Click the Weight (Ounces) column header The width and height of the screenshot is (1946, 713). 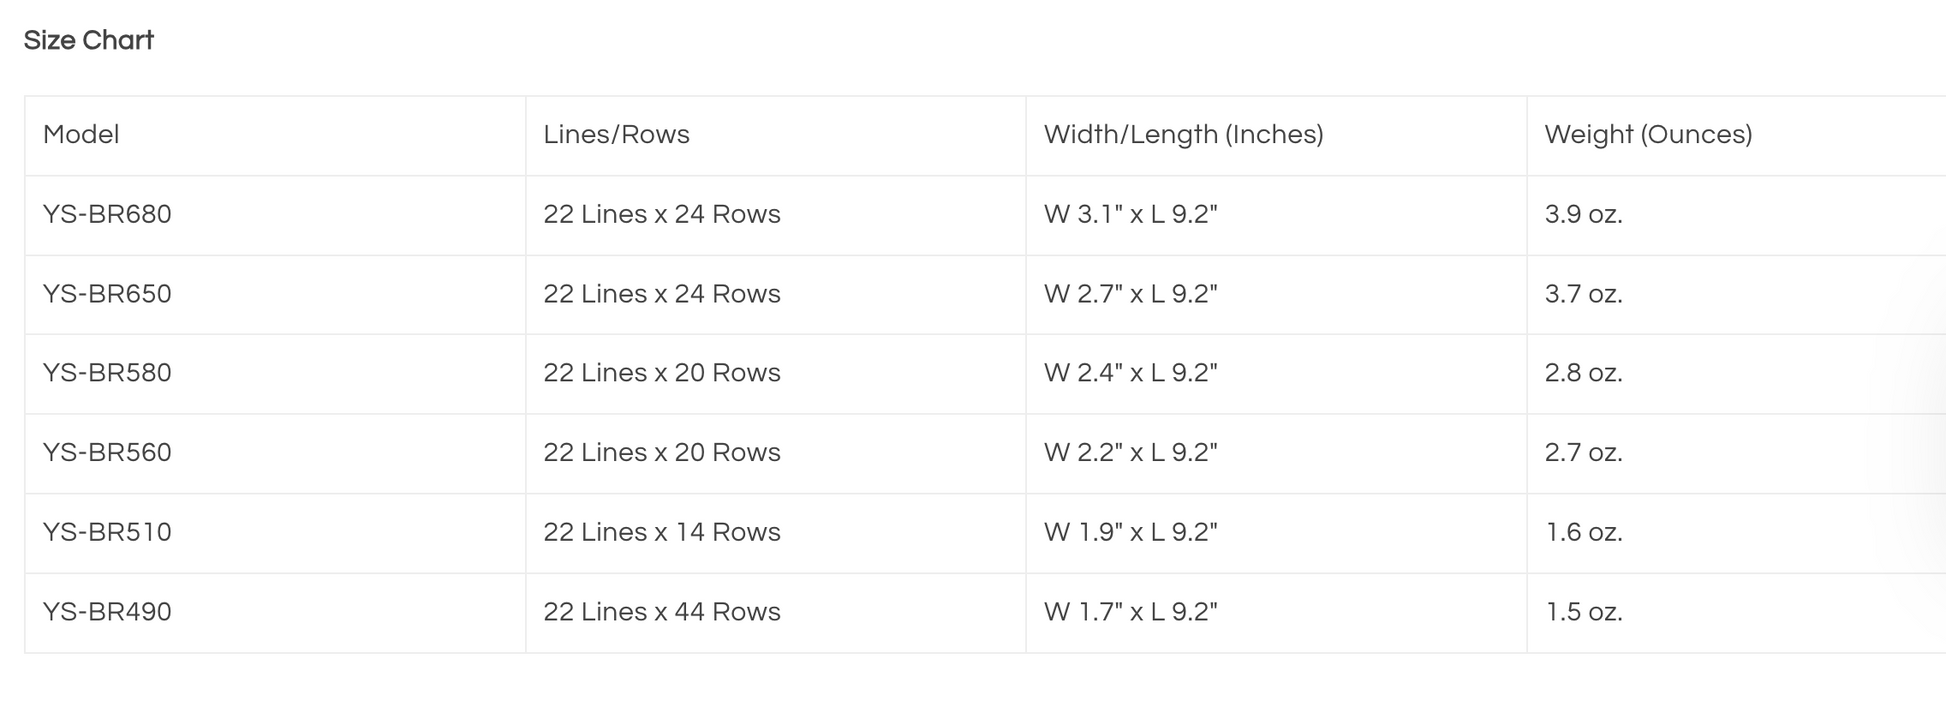coord(1648,135)
